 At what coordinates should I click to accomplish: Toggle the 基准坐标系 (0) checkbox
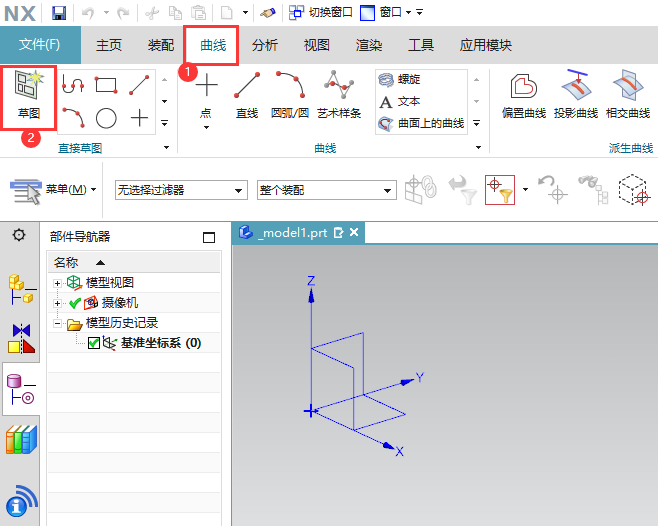pyautogui.click(x=94, y=343)
